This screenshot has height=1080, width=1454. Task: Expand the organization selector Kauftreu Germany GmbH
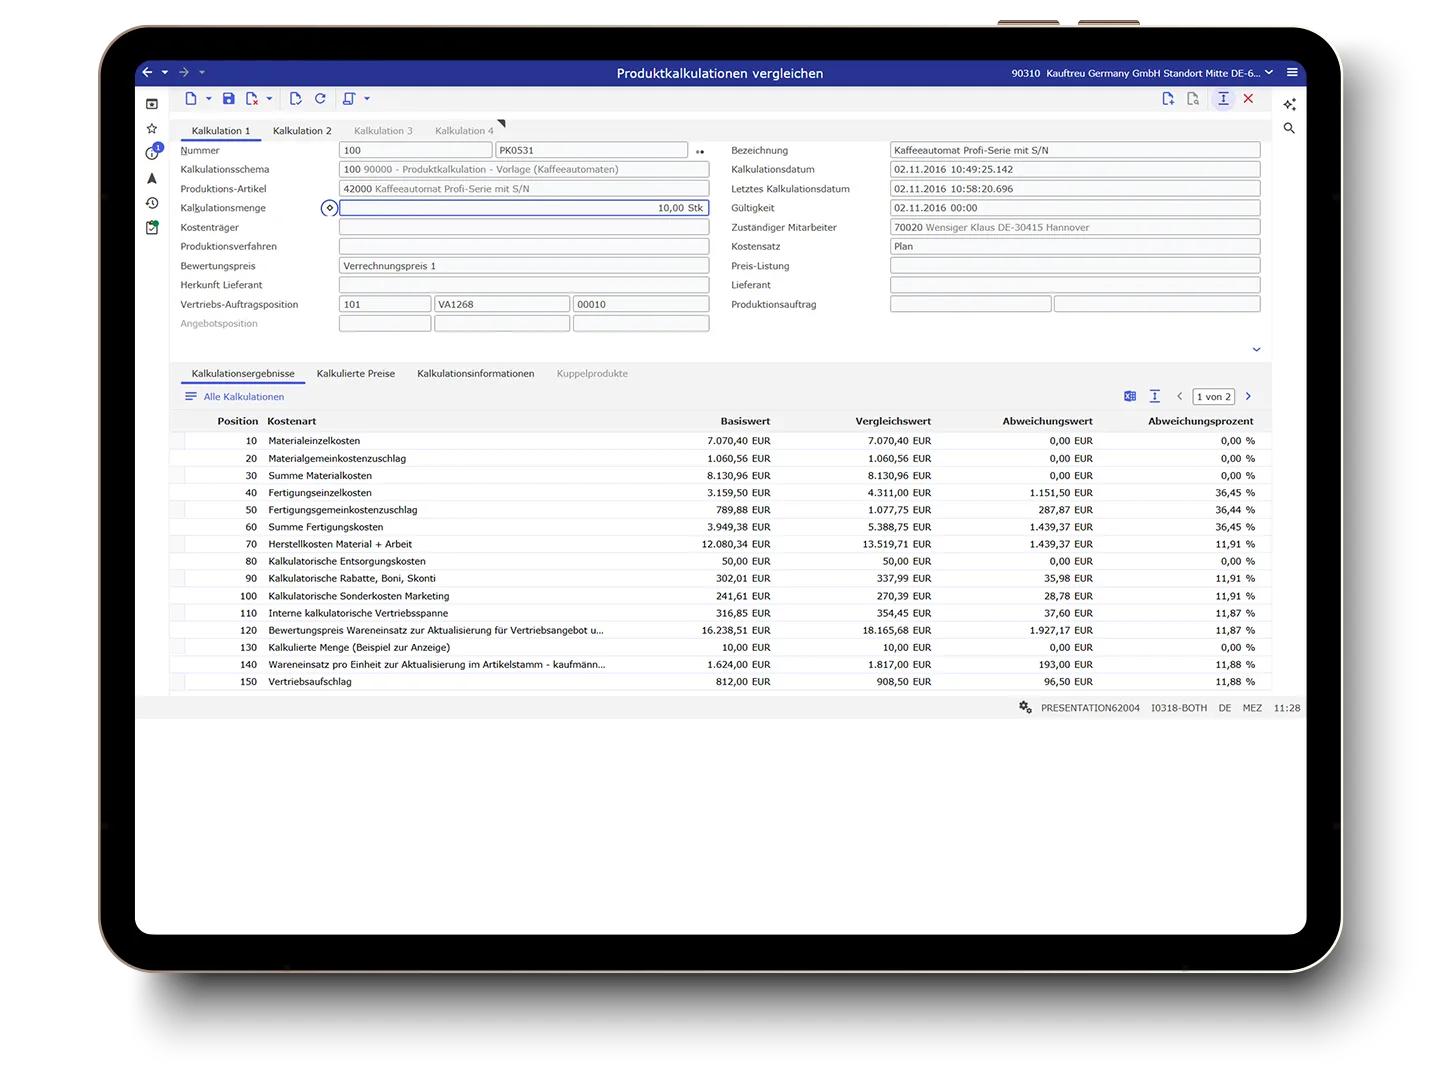point(1269,73)
